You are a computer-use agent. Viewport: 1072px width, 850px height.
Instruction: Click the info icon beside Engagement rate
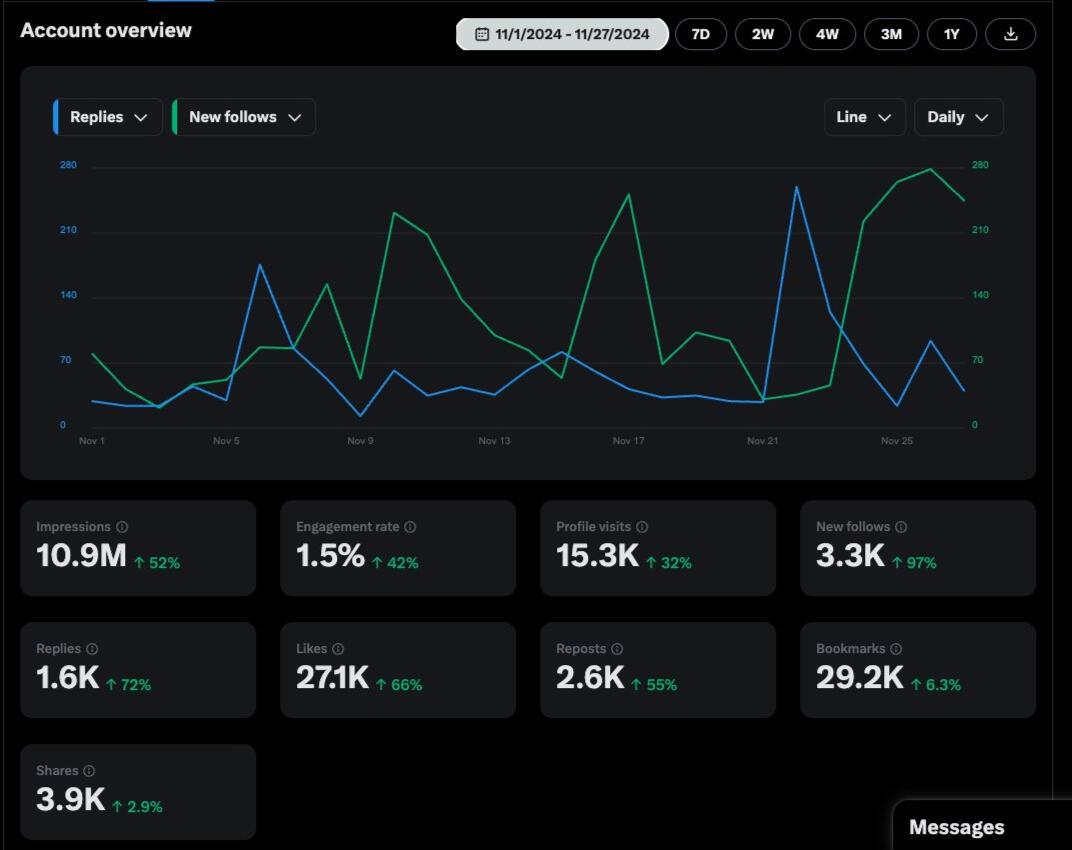[410, 527]
